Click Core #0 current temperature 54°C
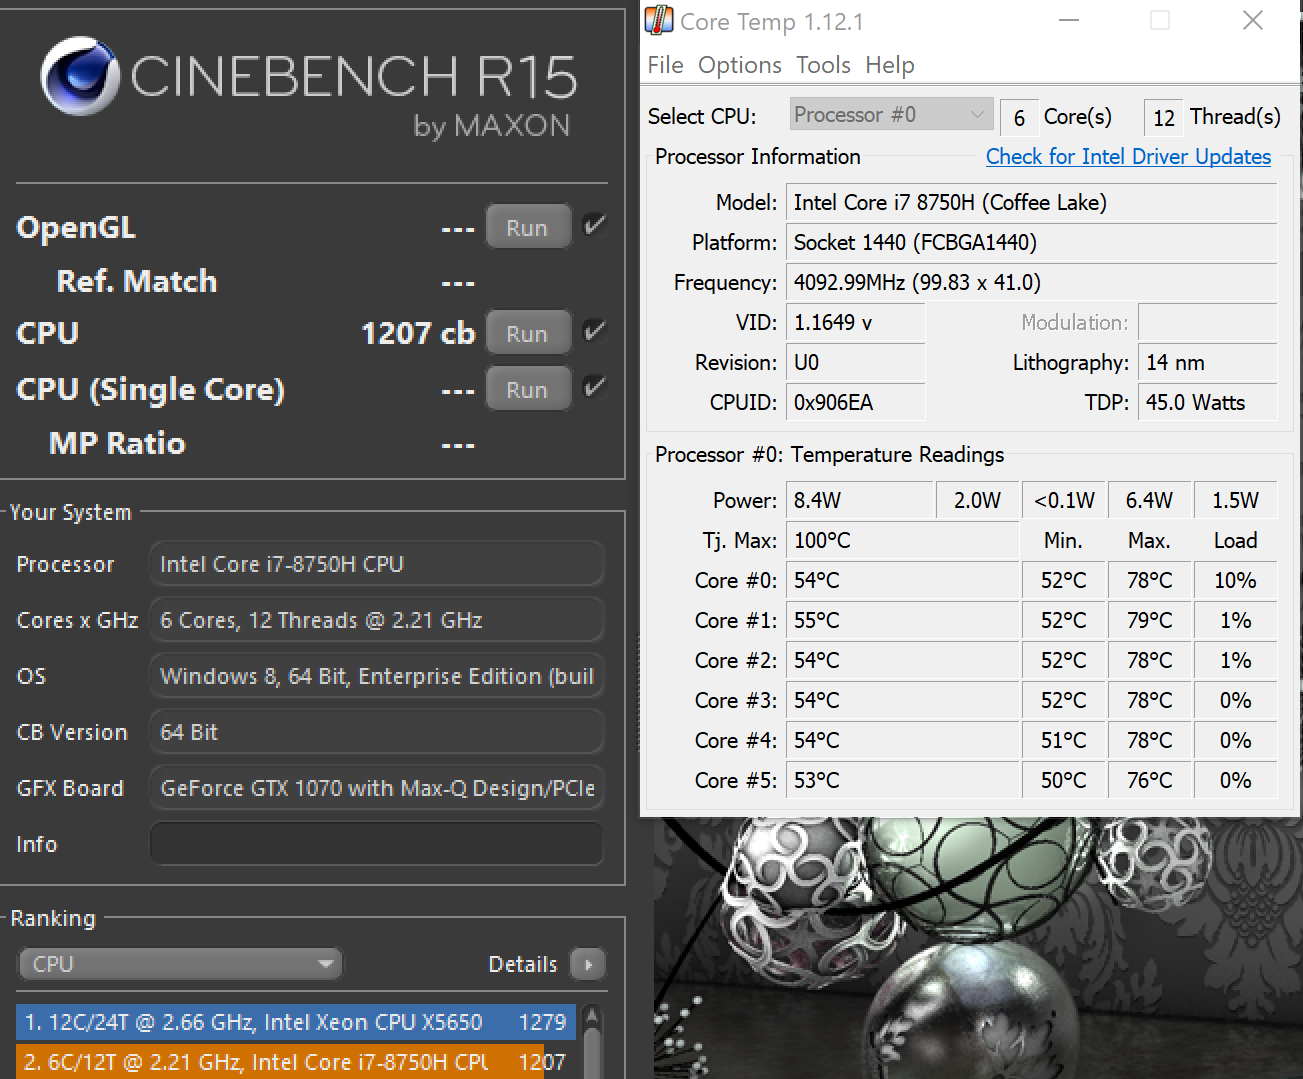1303x1079 pixels. 903,581
